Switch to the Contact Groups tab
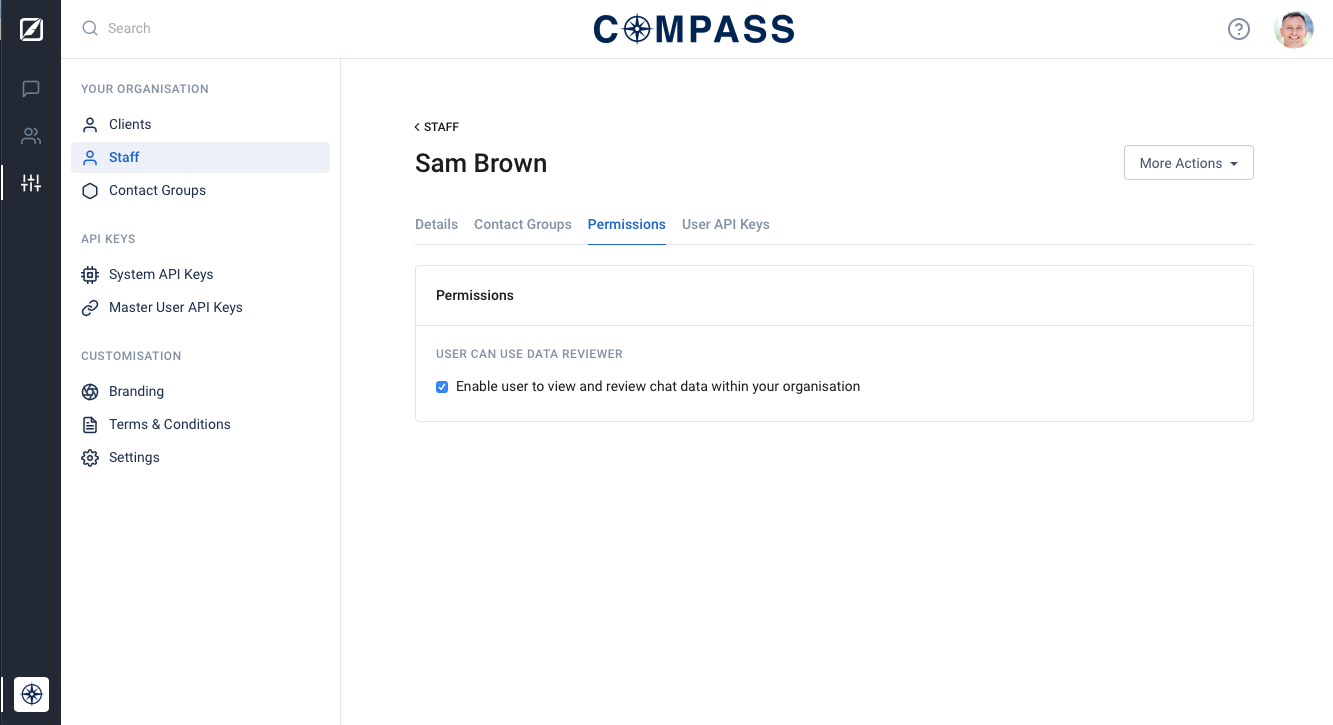Screen dimensions: 1333x725 [x=522, y=224]
